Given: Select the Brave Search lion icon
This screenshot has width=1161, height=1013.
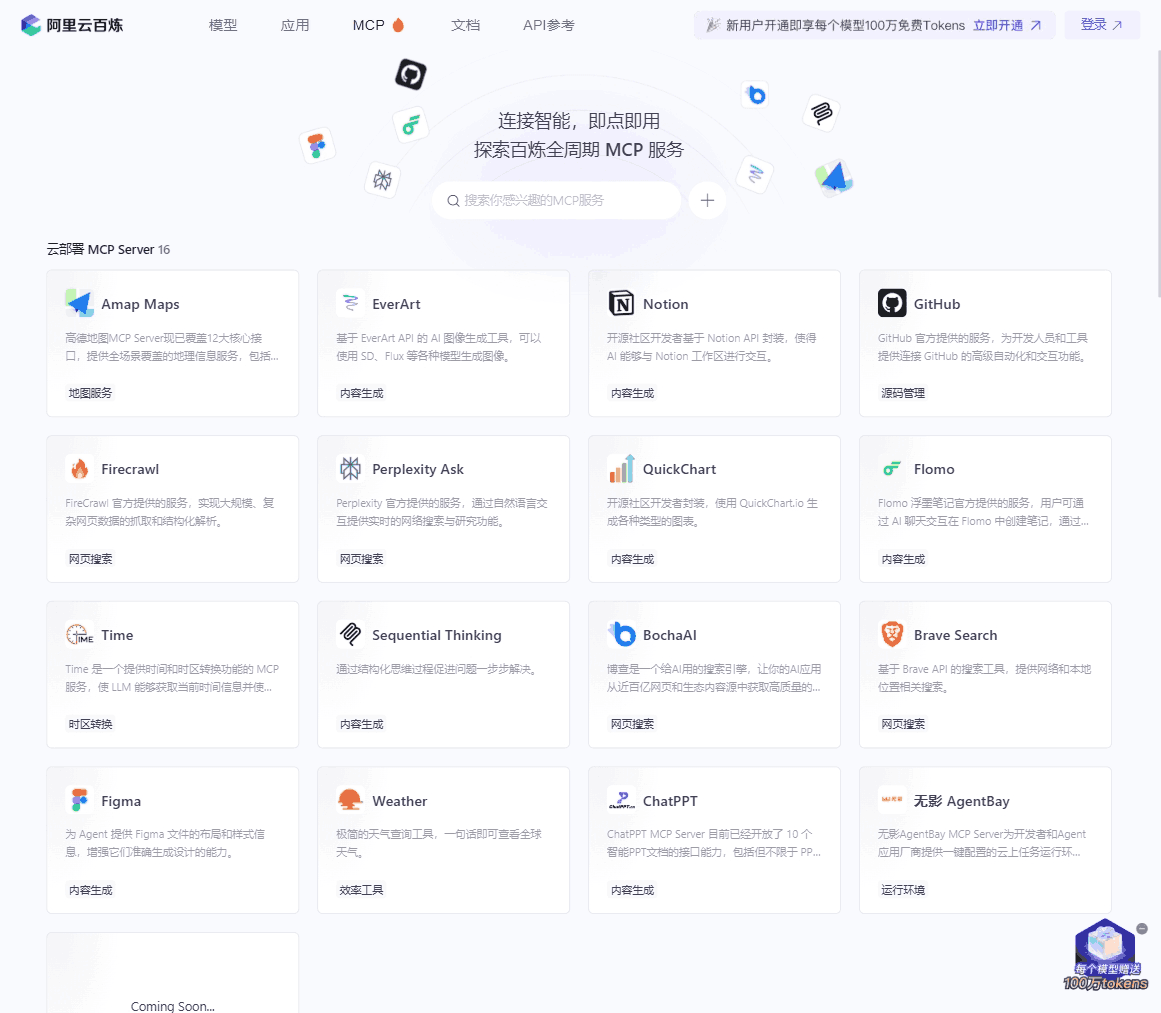Looking at the screenshot, I should pyautogui.click(x=892, y=635).
